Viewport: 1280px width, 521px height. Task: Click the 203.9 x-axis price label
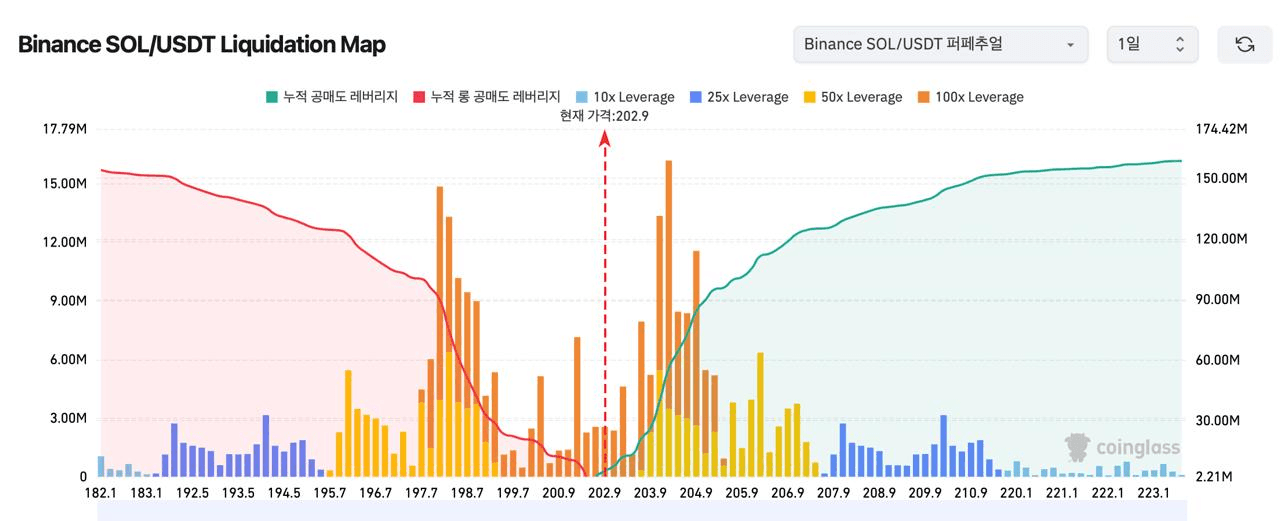point(650,493)
